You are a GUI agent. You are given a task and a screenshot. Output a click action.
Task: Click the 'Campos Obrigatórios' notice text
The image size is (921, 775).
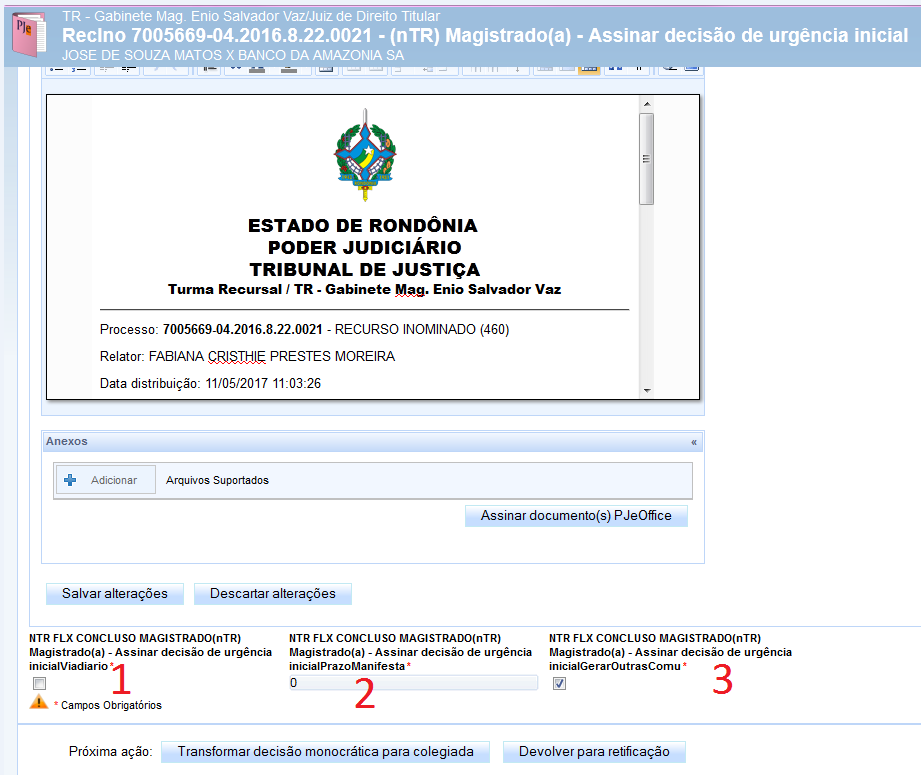click(x=111, y=705)
